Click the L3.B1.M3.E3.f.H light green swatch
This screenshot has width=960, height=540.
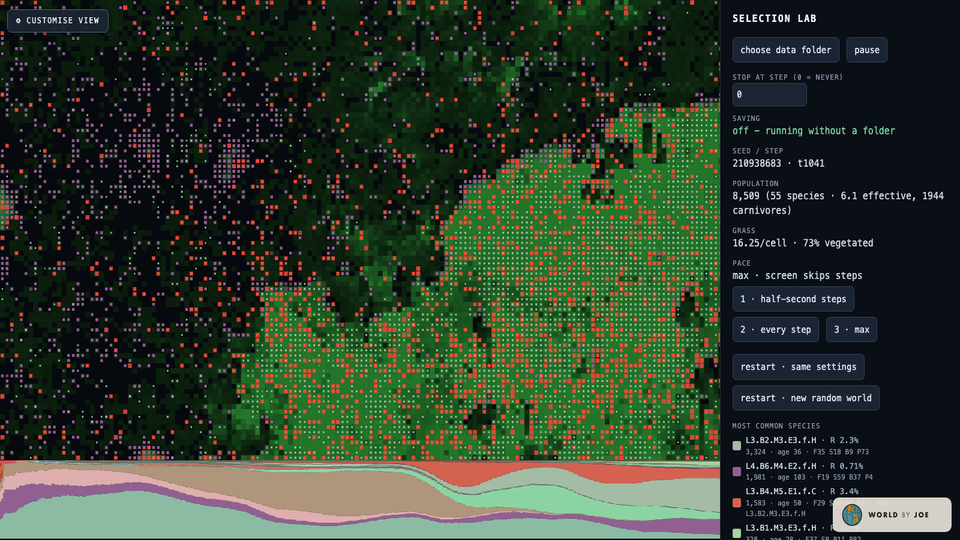click(x=737, y=533)
